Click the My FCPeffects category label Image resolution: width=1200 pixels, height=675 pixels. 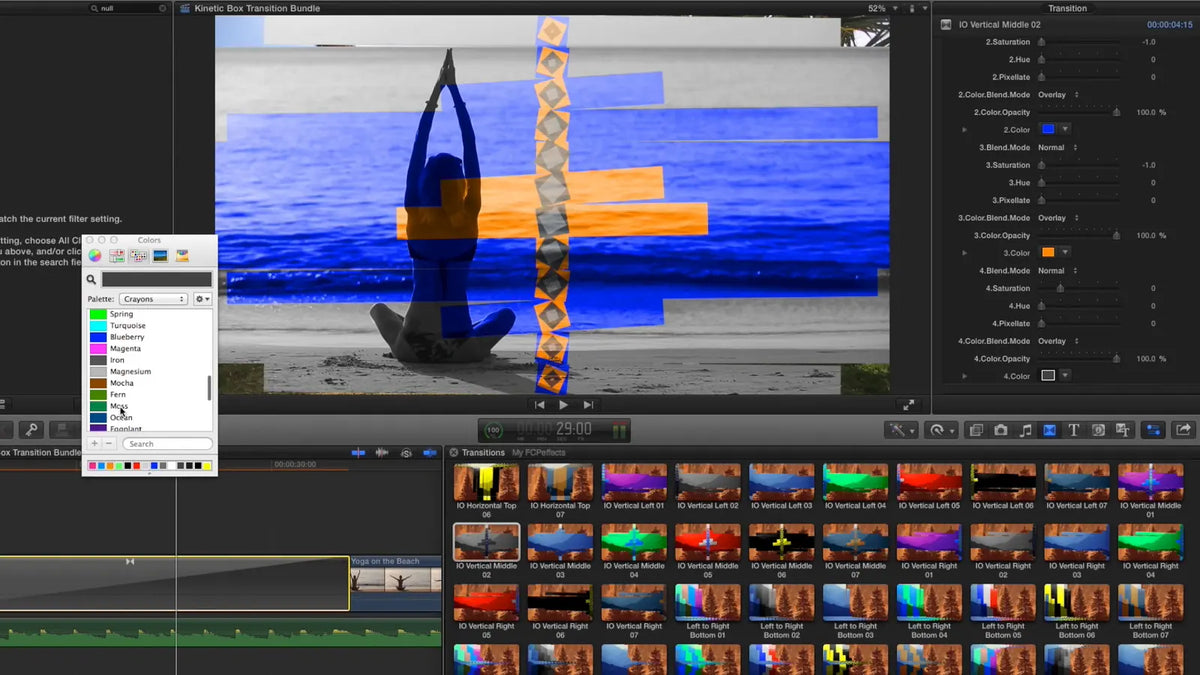[x=539, y=453]
